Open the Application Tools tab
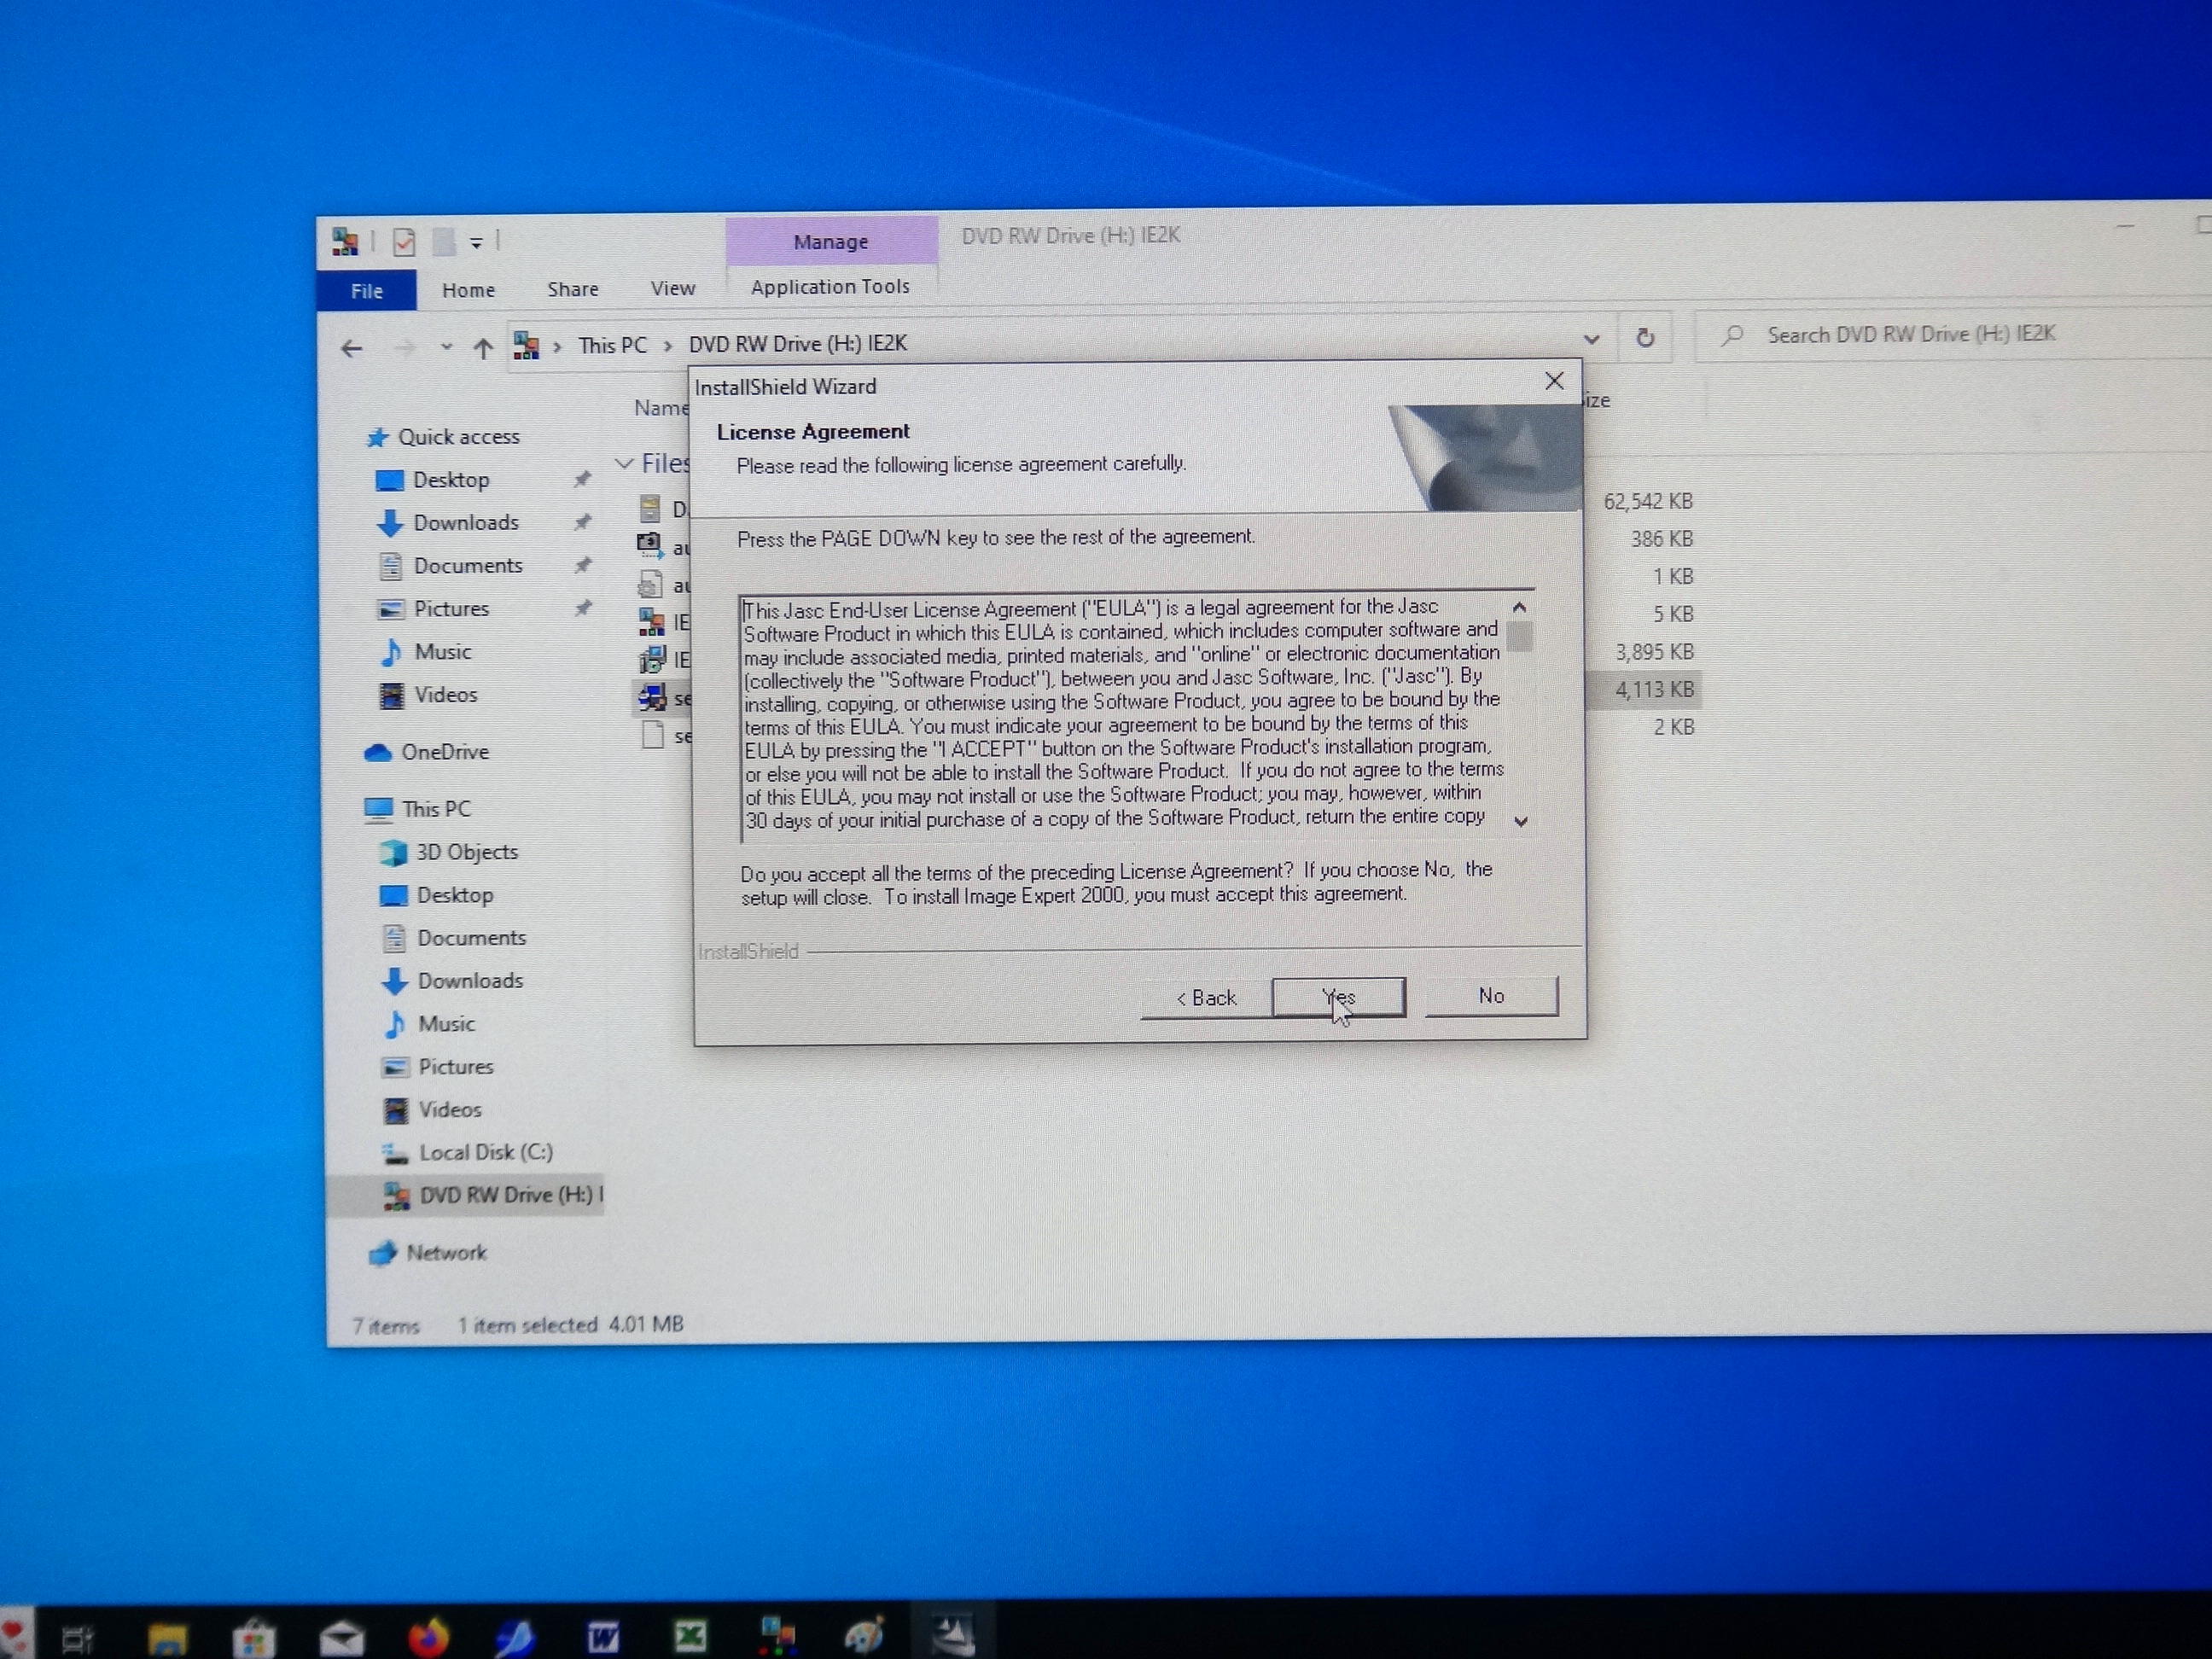 point(830,287)
